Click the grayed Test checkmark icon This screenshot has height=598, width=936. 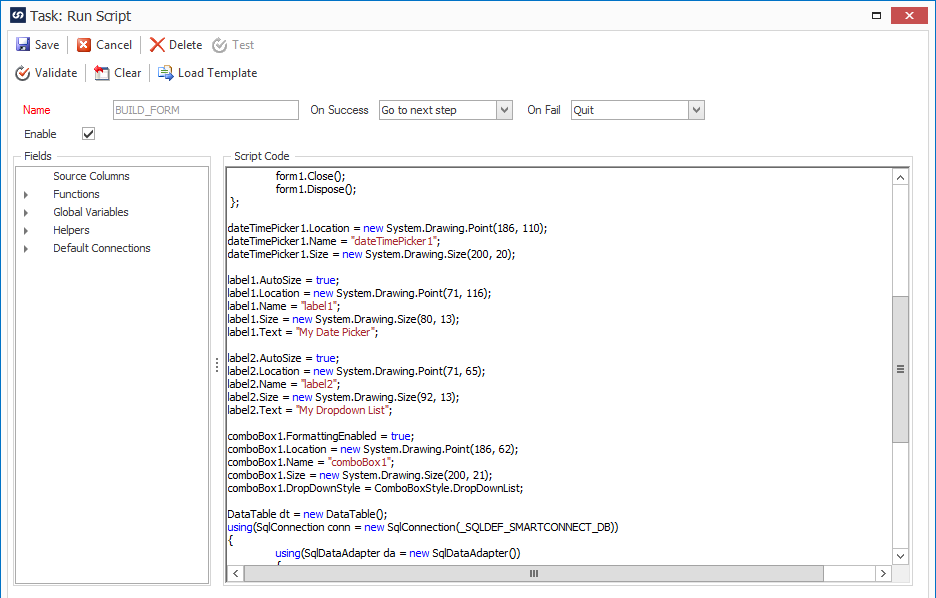point(220,45)
